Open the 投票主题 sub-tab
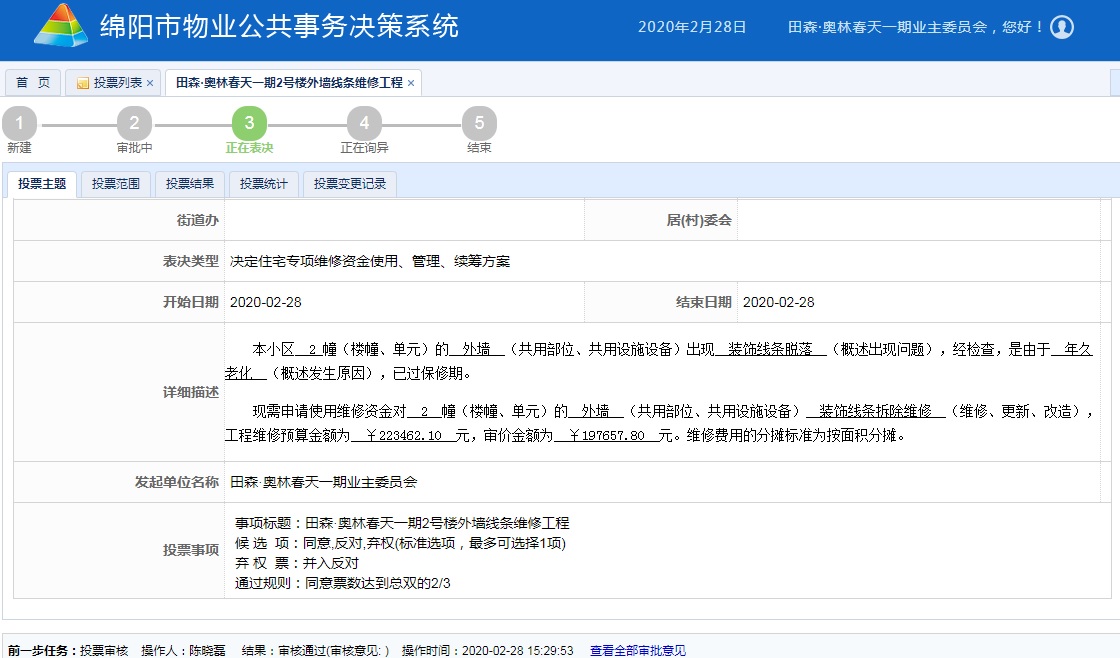Image resolution: width=1120 pixels, height=658 pixels. pos(42,184)
